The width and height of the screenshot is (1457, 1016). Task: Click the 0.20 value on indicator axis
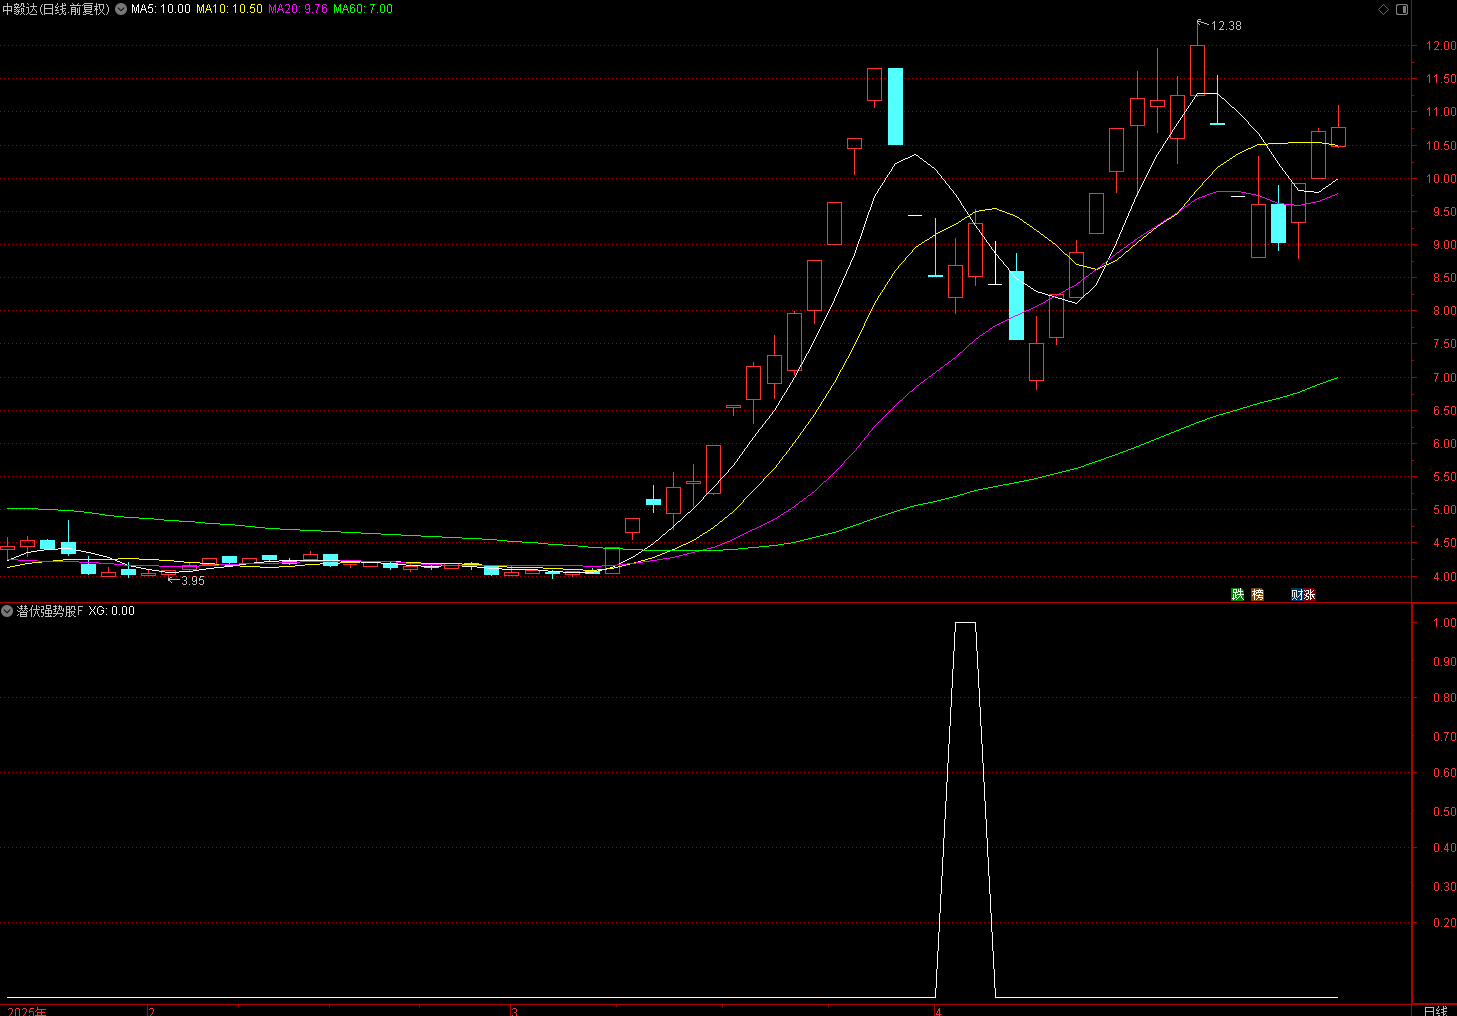(x=1444, y=923)
